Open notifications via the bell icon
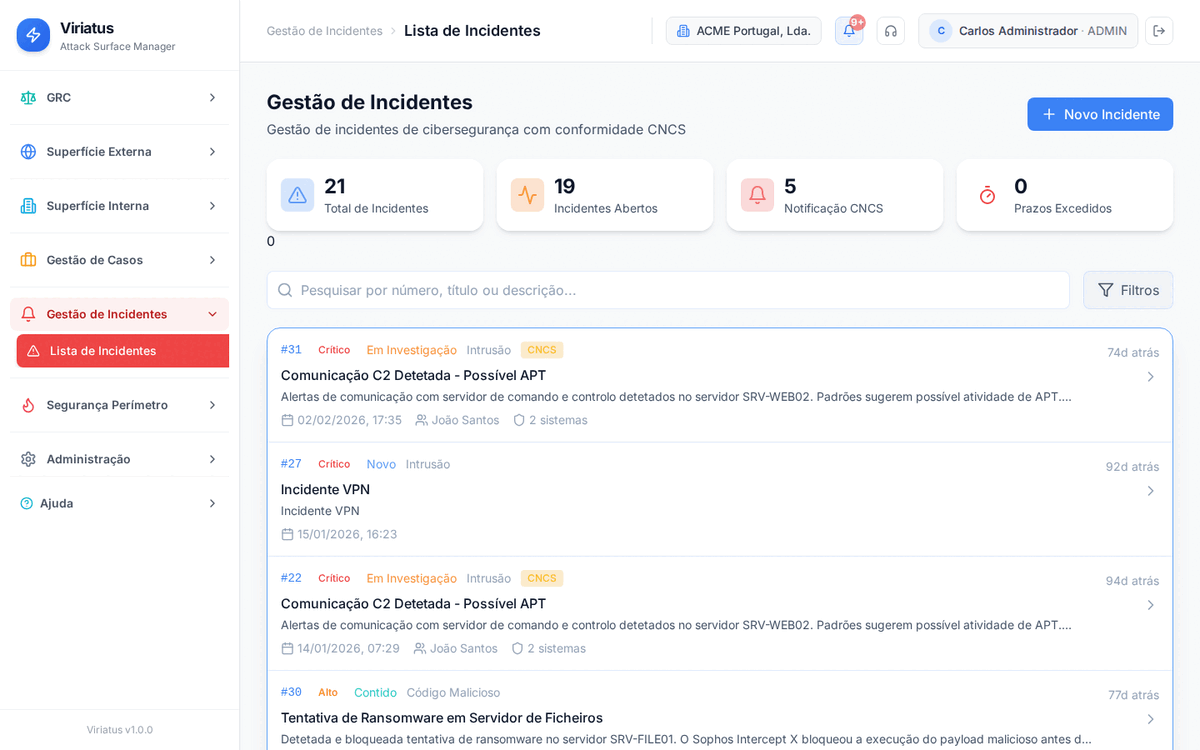 tap(848, 31)
